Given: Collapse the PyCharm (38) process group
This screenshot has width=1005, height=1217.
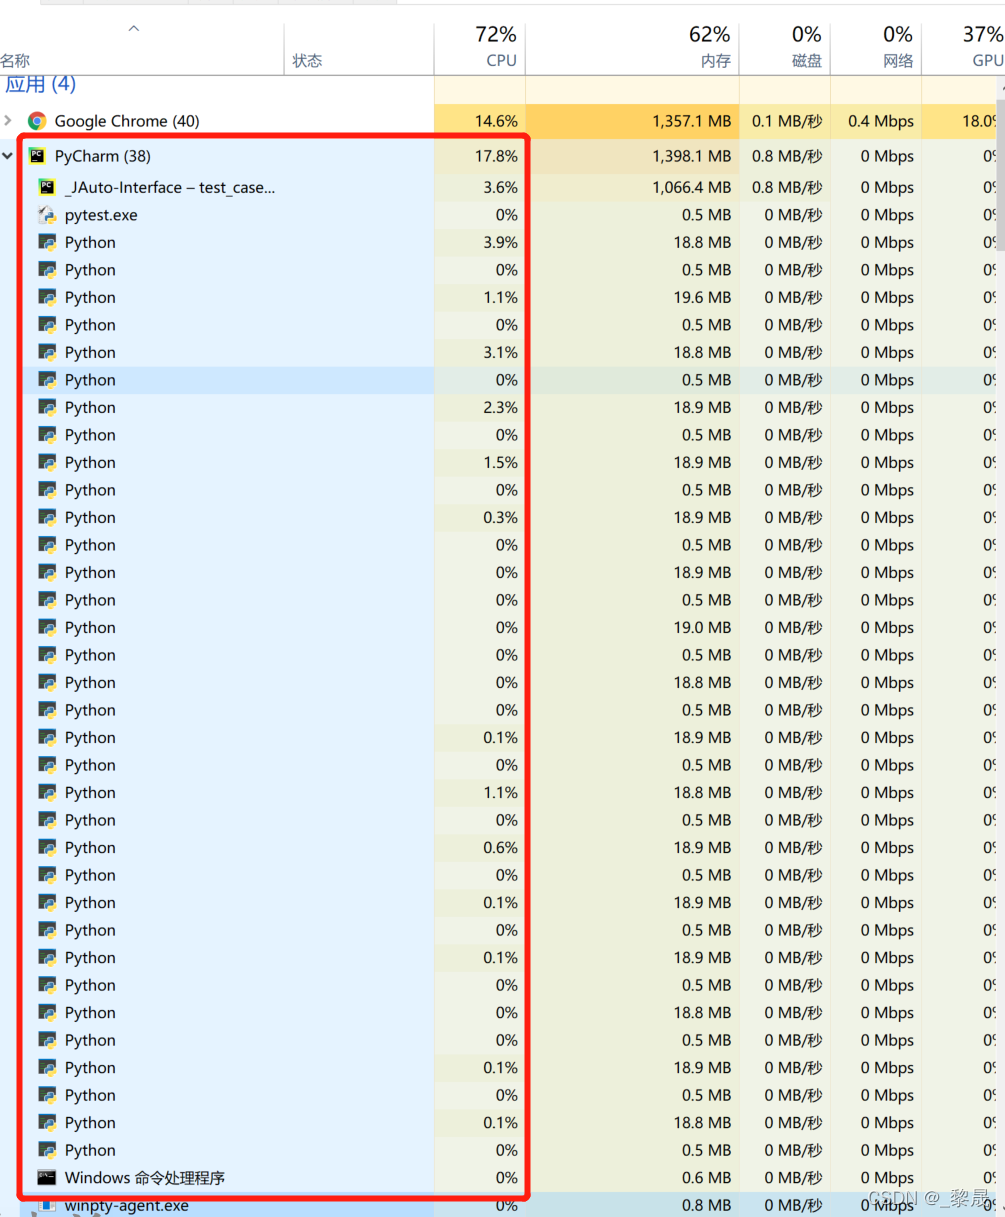Looking at the screenshot, I should (x=8, y=156).
